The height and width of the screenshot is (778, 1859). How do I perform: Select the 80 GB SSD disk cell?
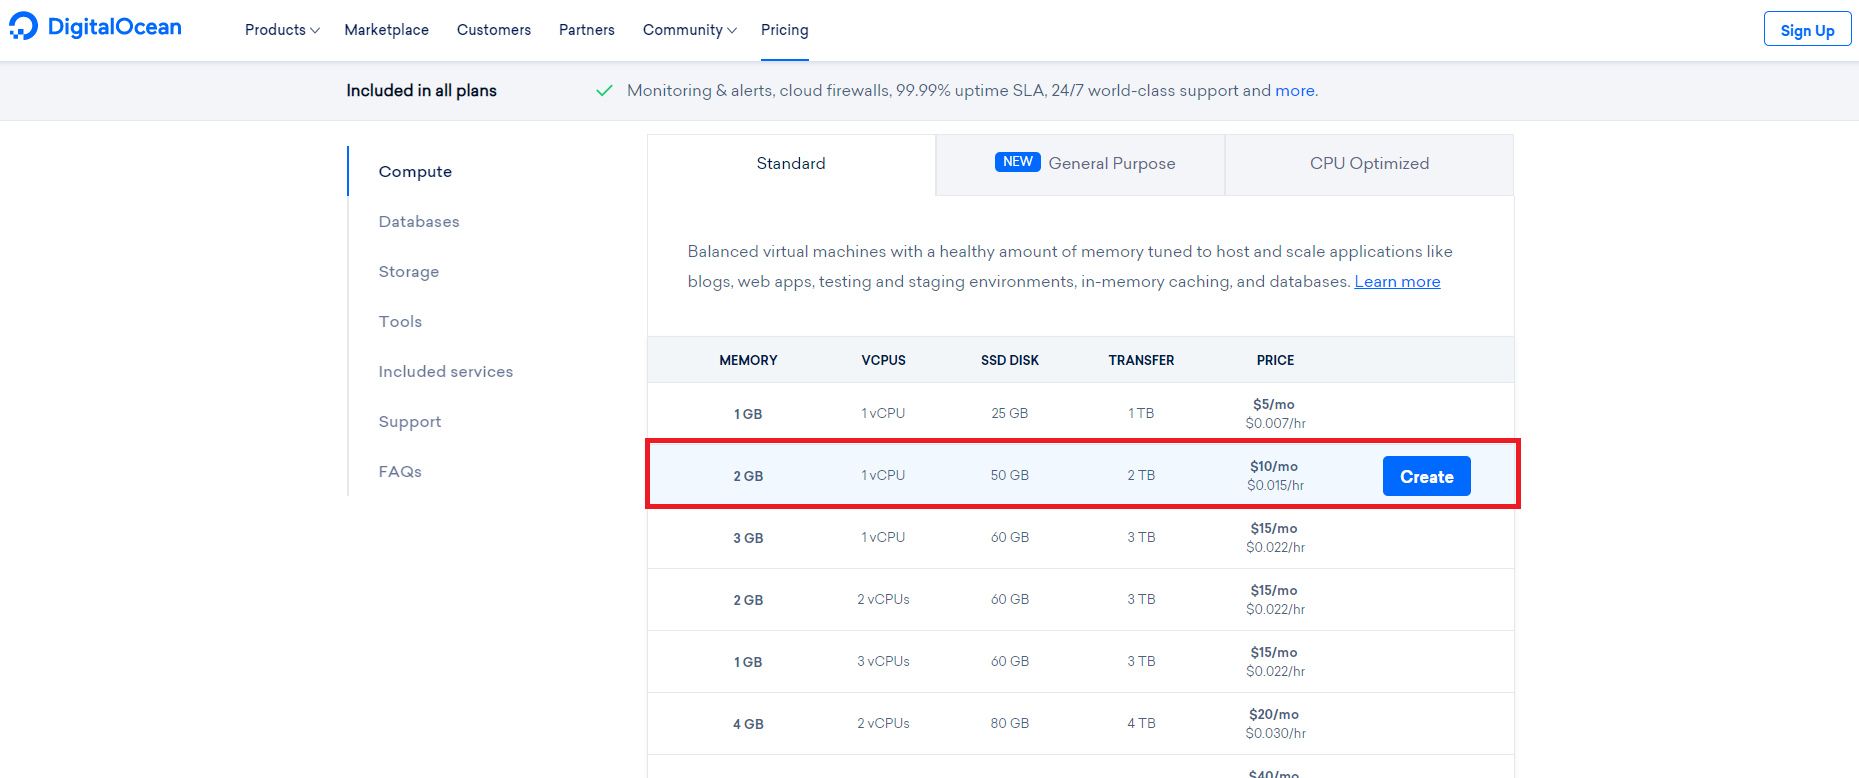1010,723
